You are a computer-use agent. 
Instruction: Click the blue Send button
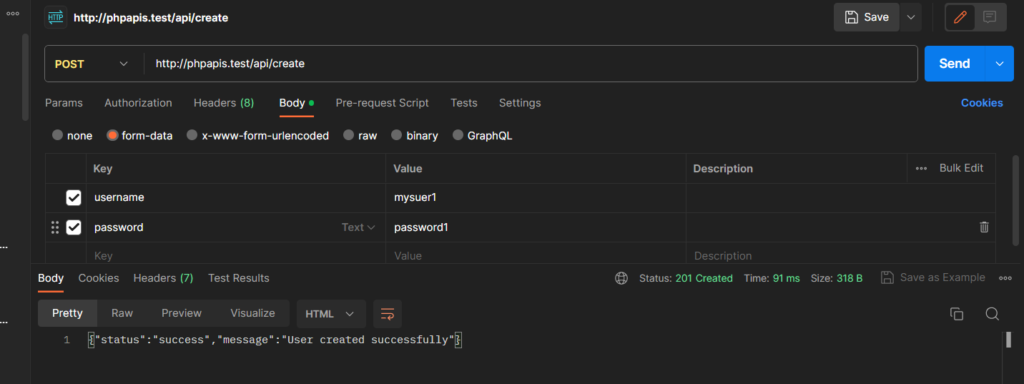coord(955,63)
